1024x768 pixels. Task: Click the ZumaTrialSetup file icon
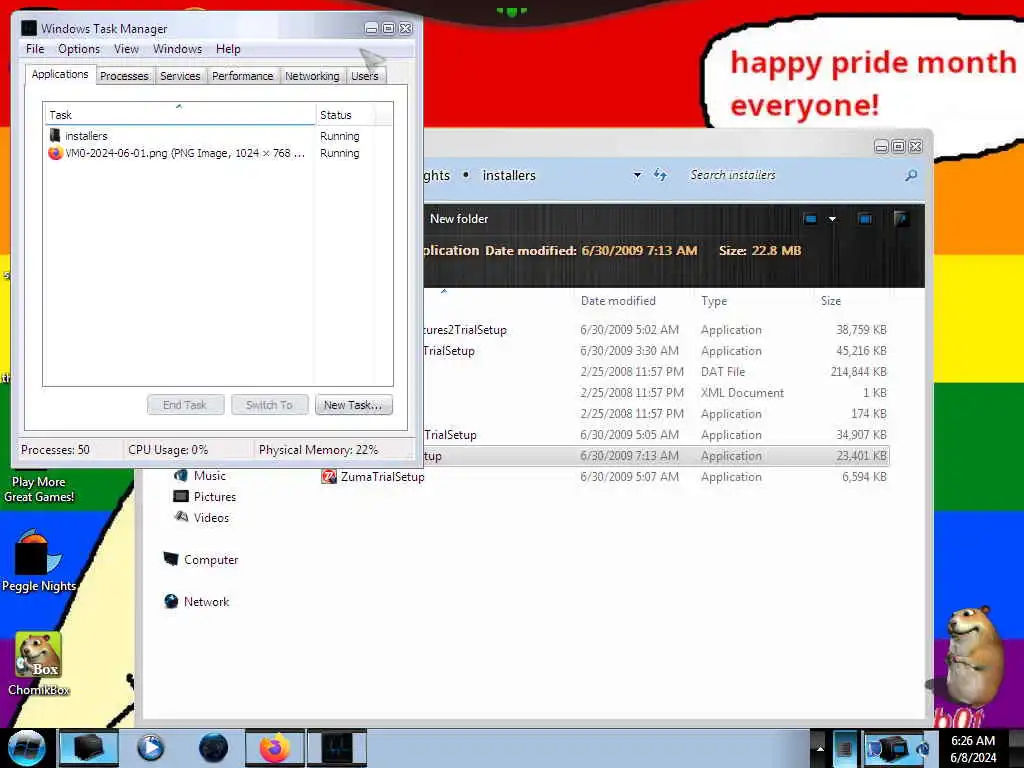[329, 477]
